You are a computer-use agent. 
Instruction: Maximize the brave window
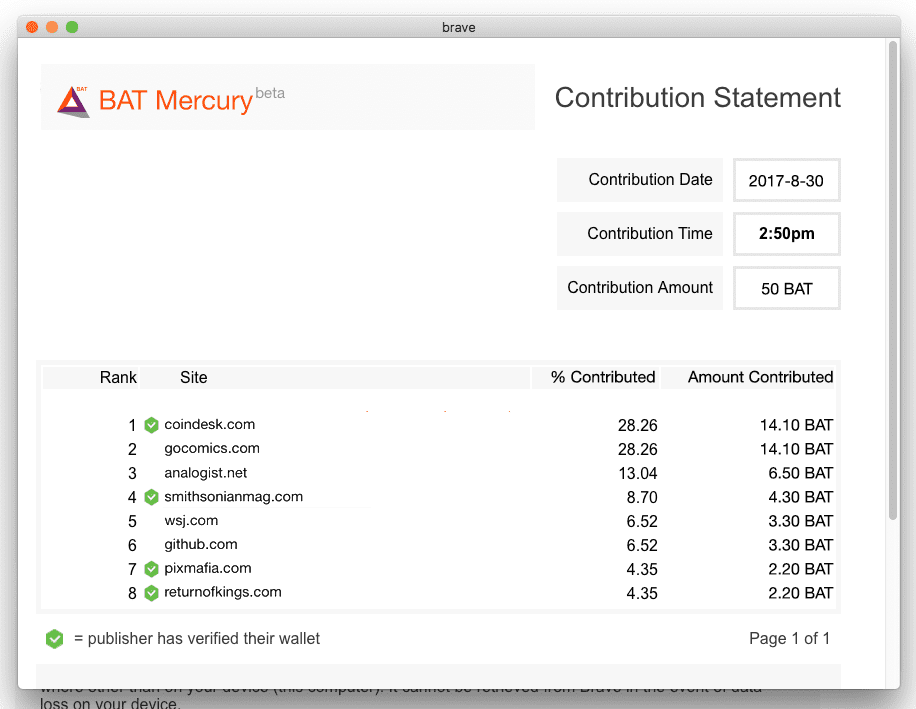72,27
